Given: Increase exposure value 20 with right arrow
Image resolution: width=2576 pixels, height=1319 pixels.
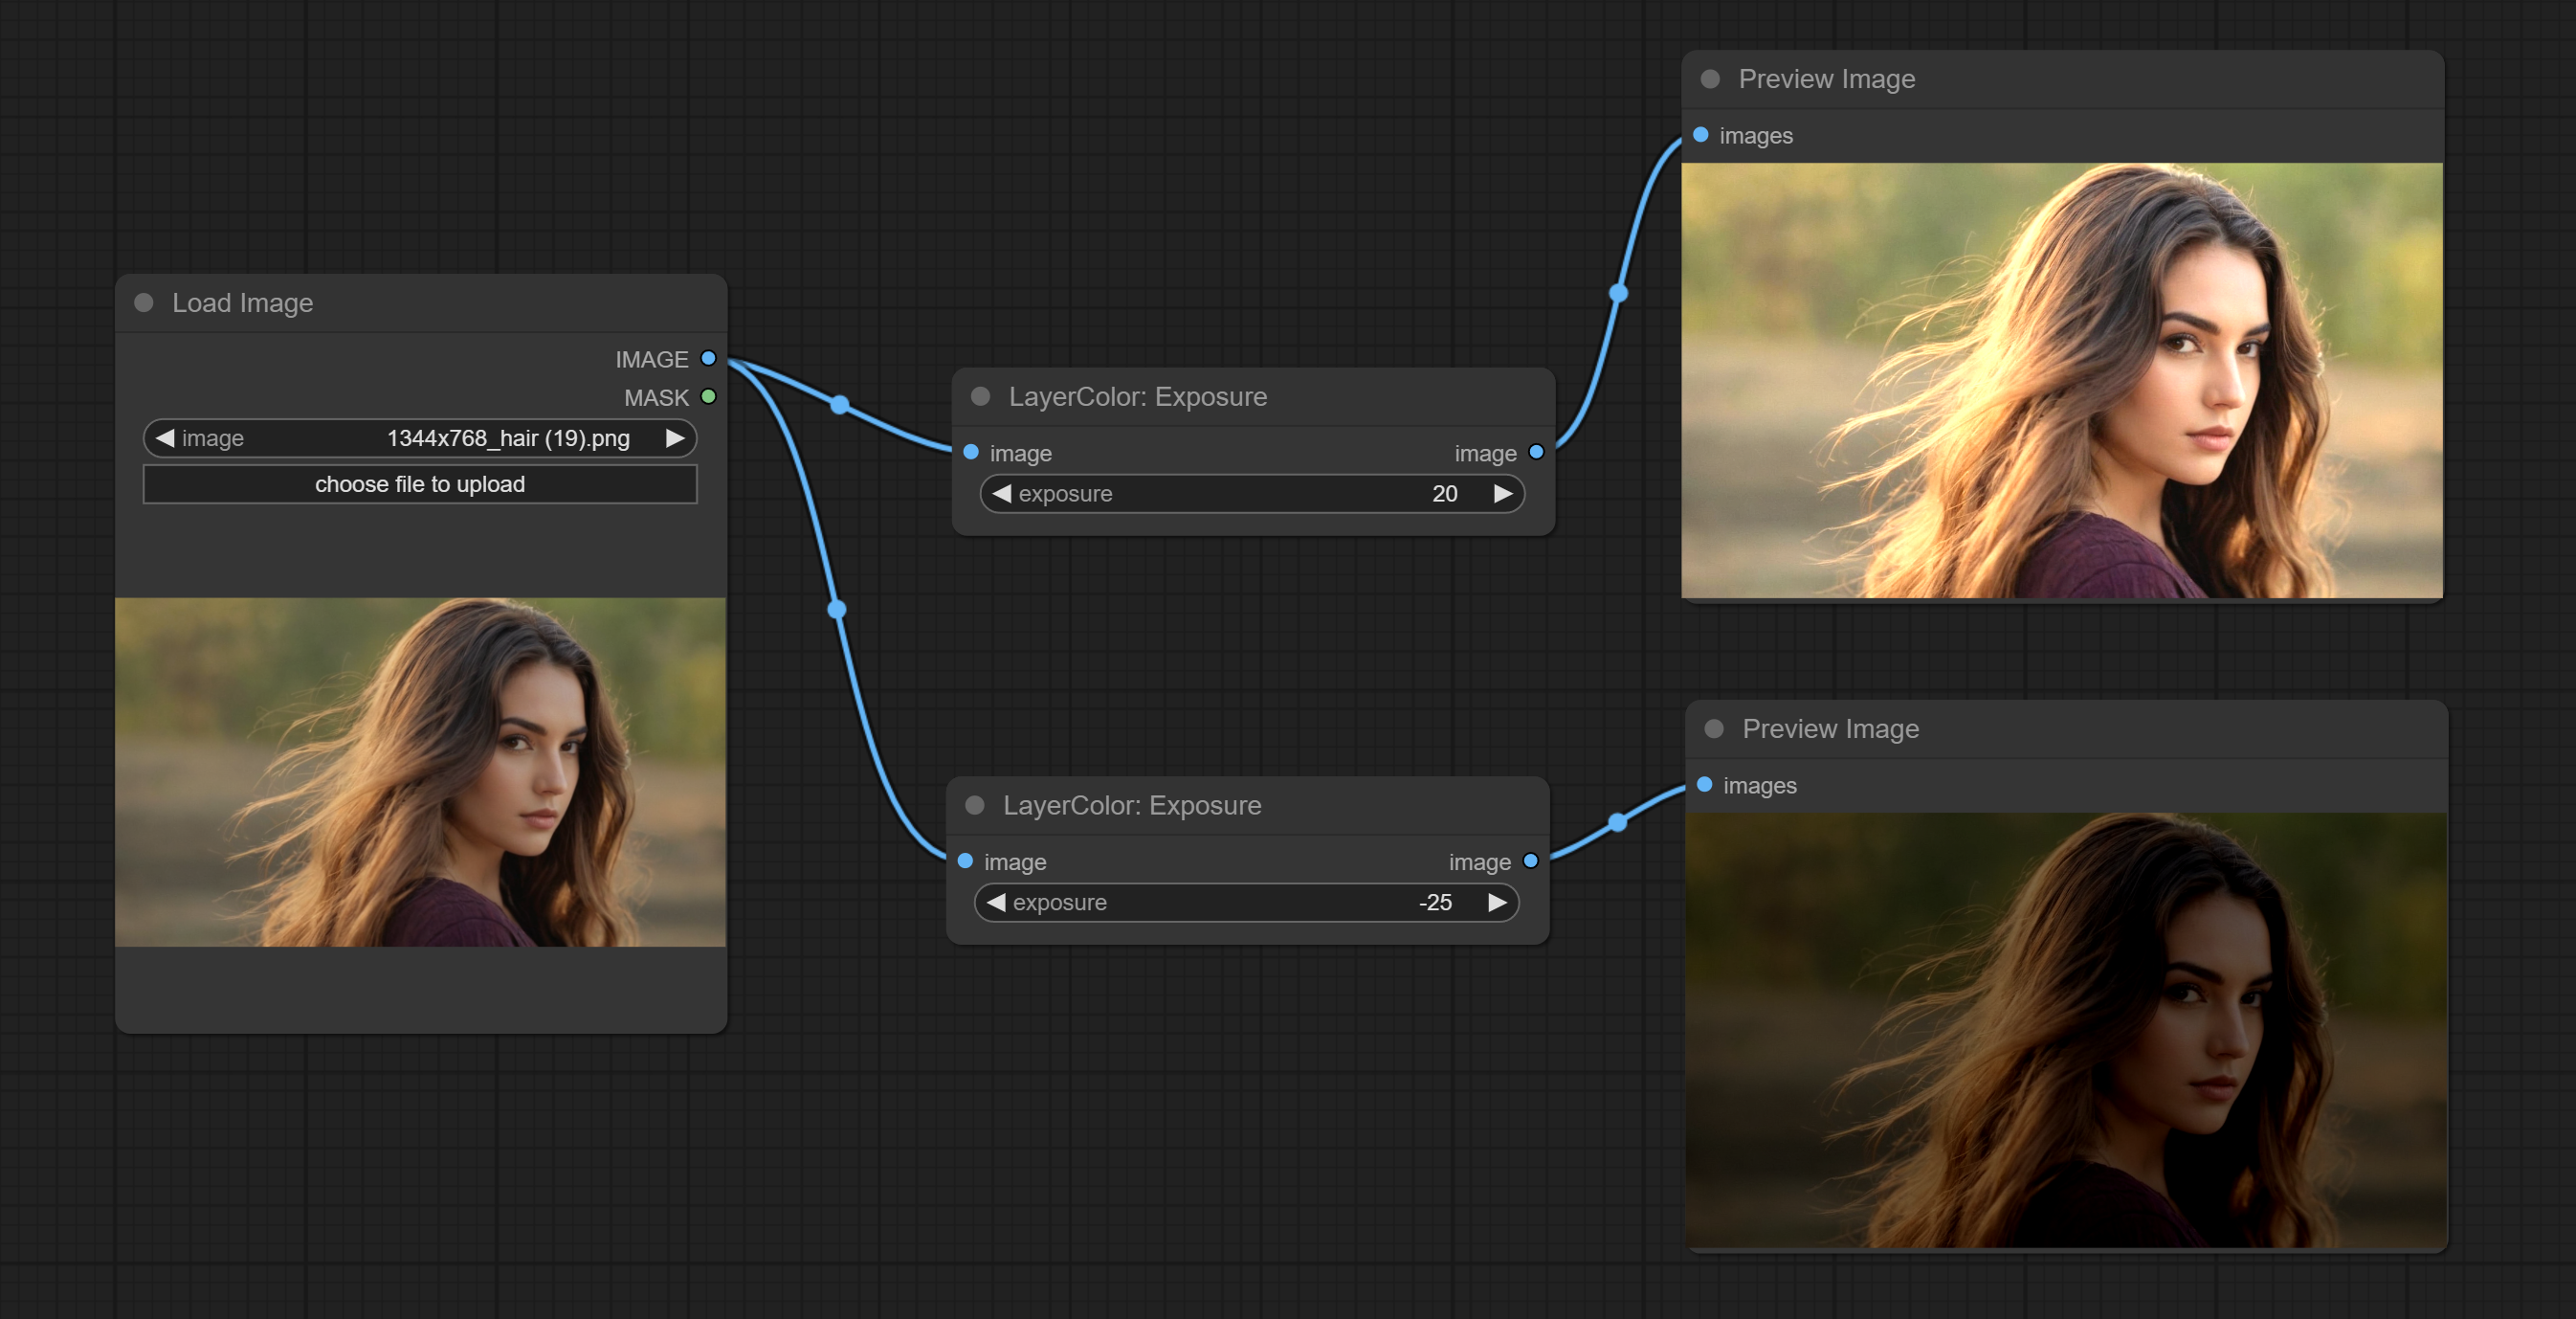Looking at the screenshot, I should [x=1502, y=494].
